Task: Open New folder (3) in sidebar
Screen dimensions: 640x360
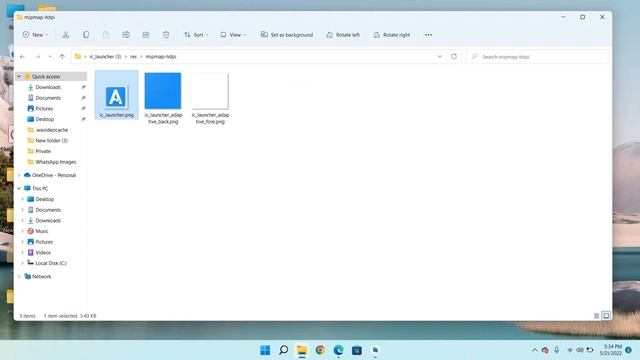Action: point(51,140)
